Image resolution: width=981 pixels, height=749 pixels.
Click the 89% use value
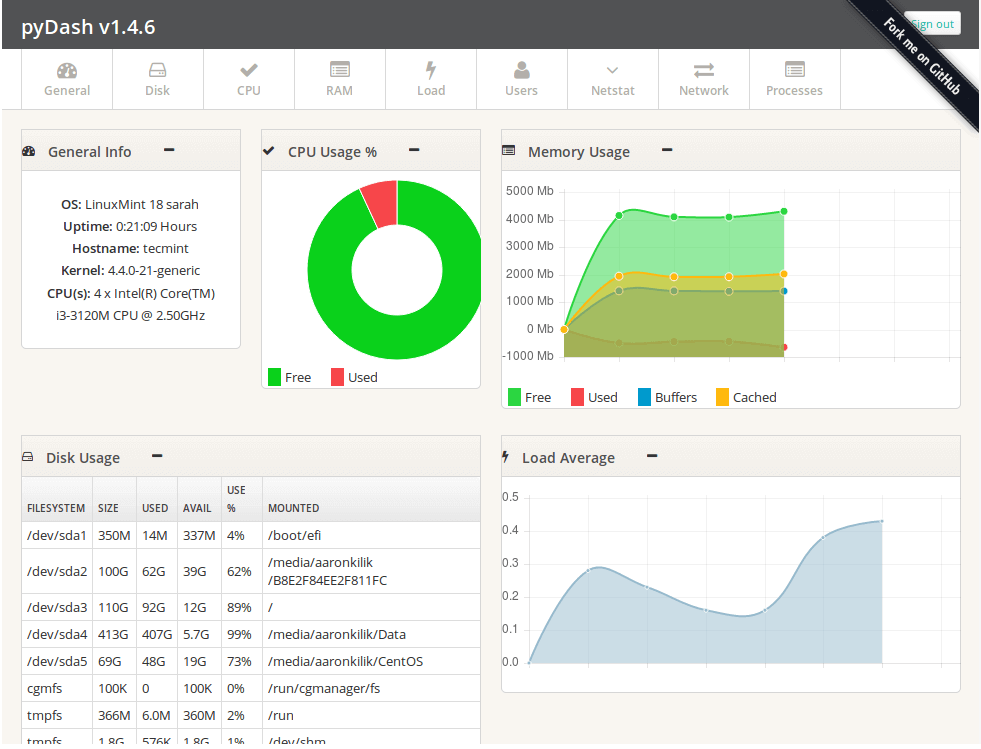point(239,608)
